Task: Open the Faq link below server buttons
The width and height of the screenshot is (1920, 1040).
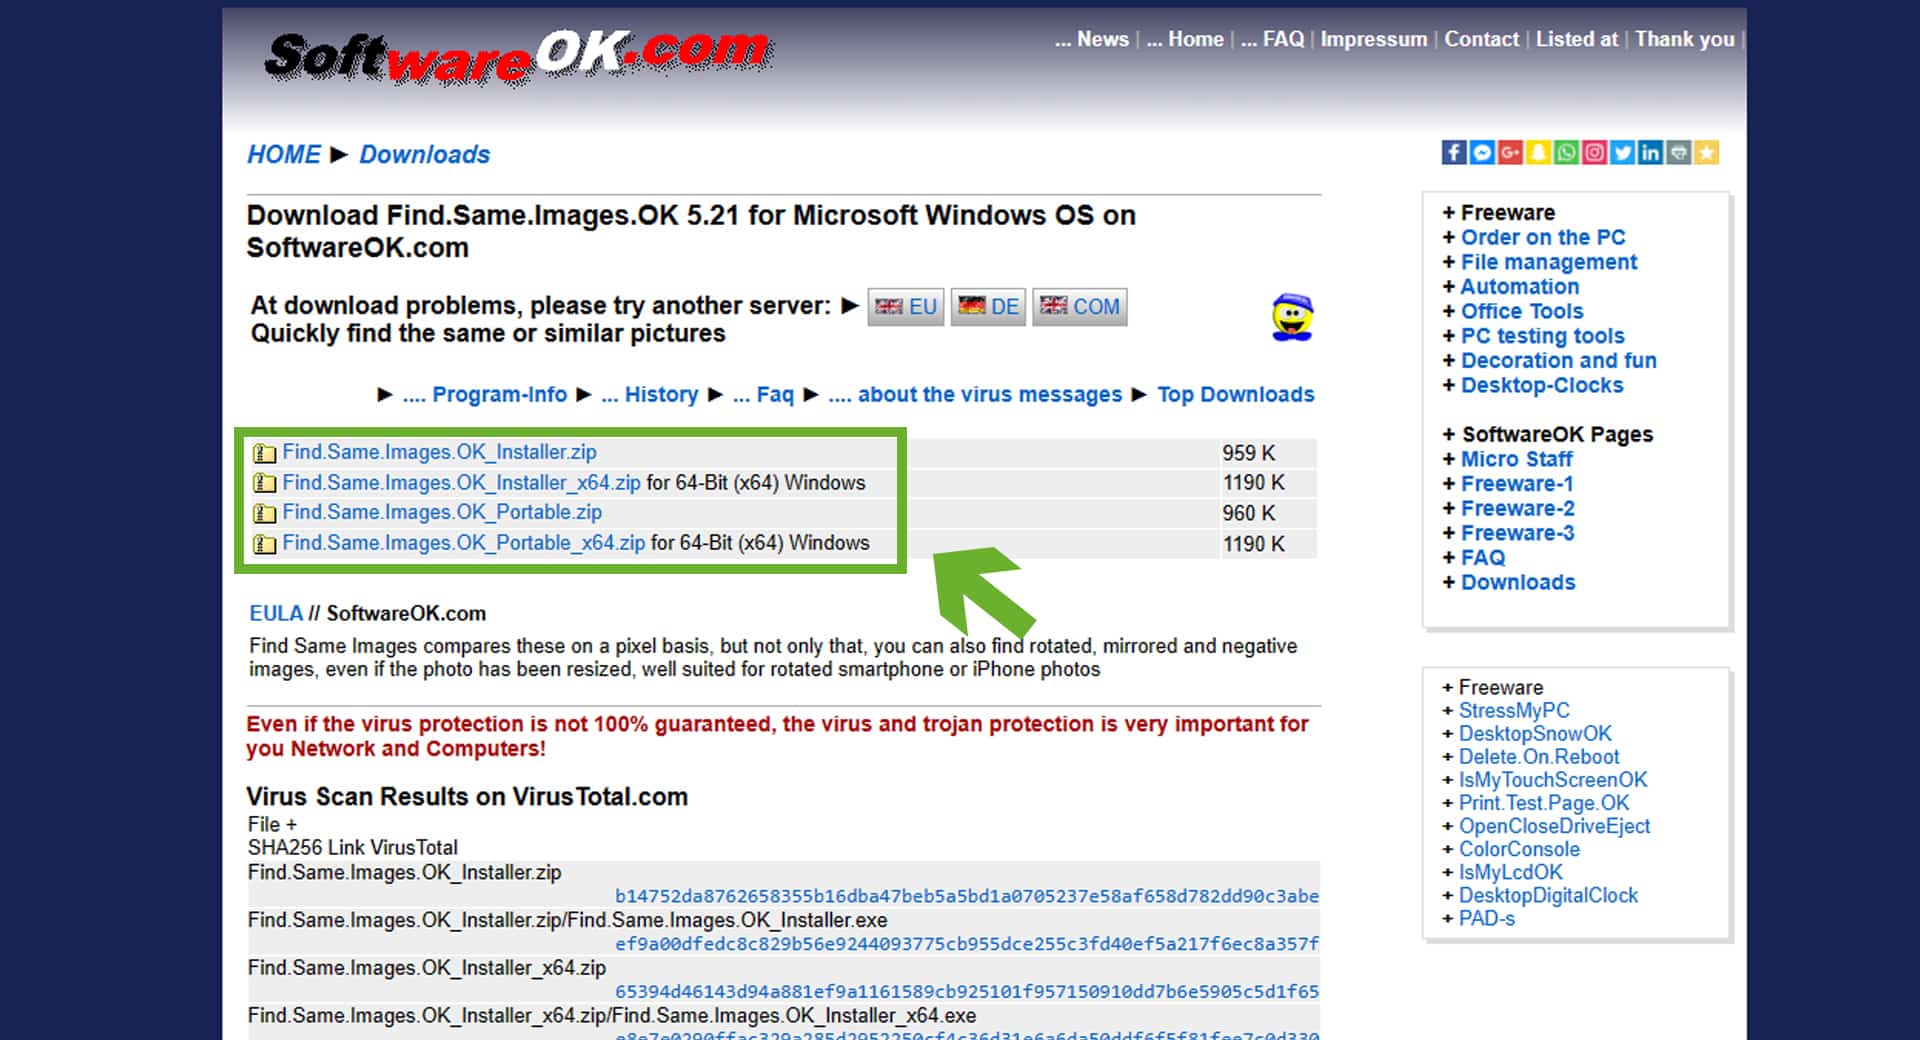Action: click(763, 394)
